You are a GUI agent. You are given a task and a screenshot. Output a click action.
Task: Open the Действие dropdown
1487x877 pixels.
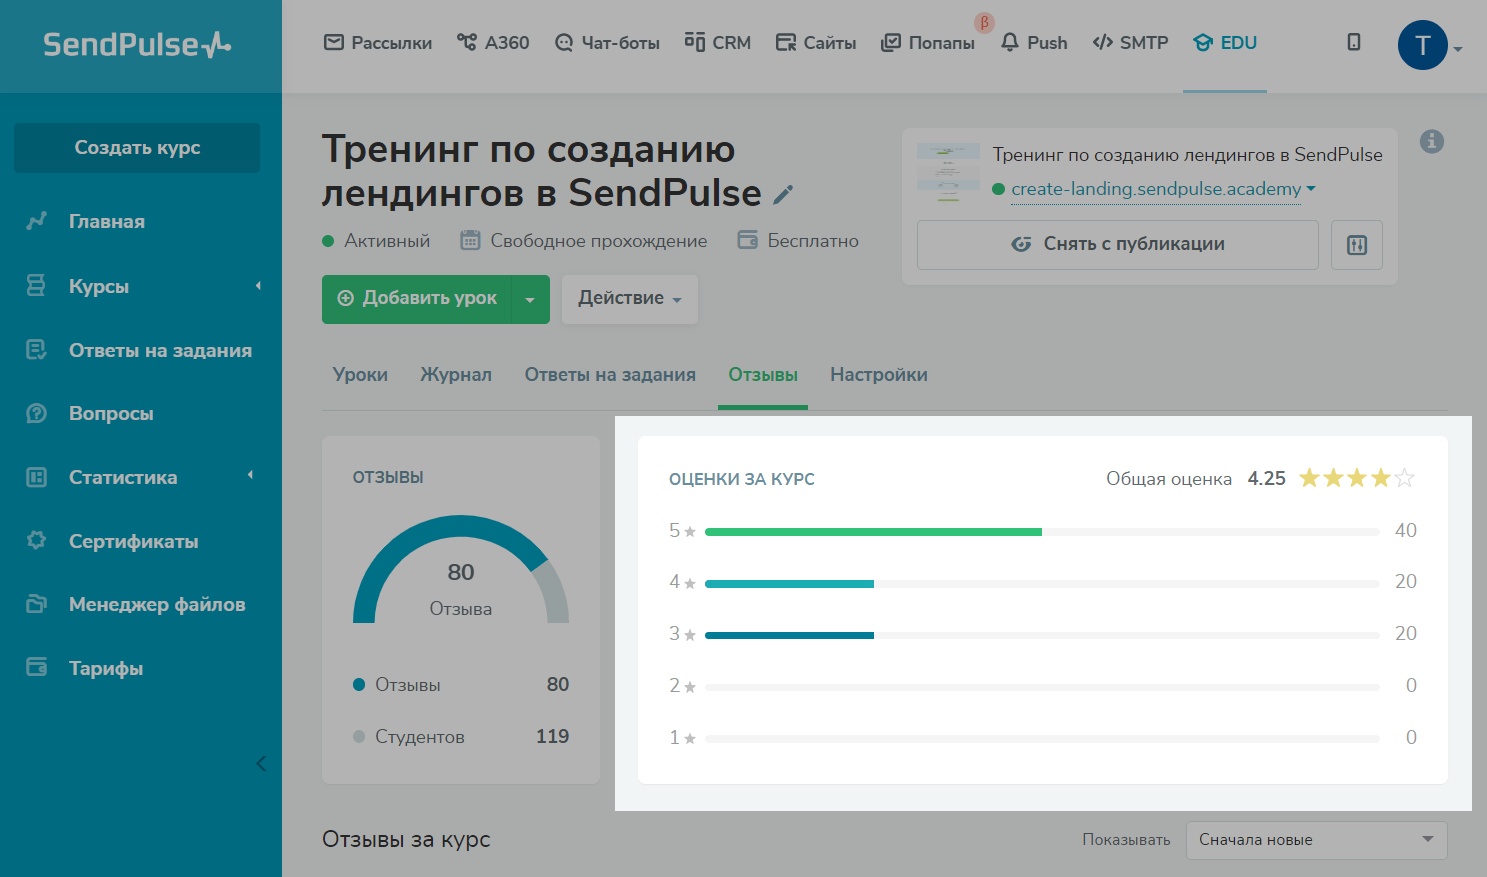[629, 299]
